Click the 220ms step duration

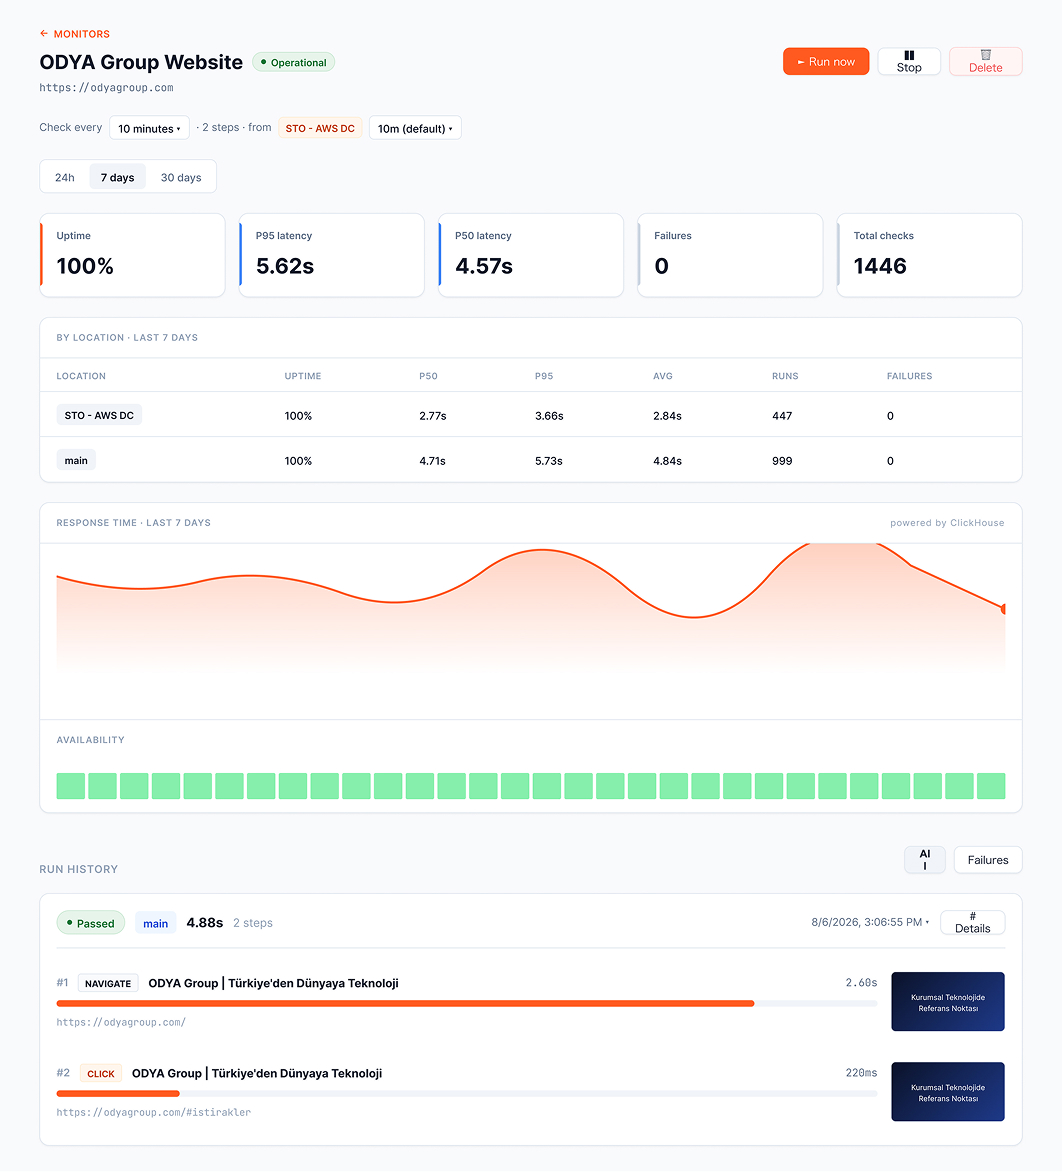point(861,1073)
